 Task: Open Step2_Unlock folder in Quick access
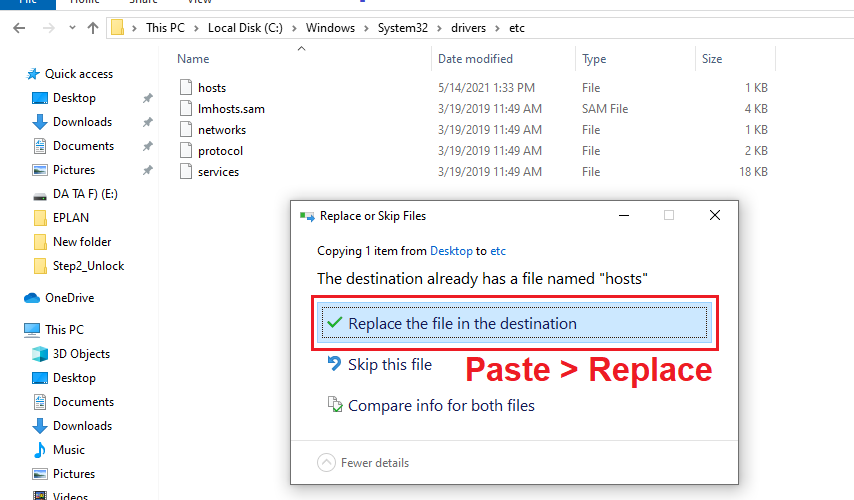pyautogui.click(x=88, y=266)
